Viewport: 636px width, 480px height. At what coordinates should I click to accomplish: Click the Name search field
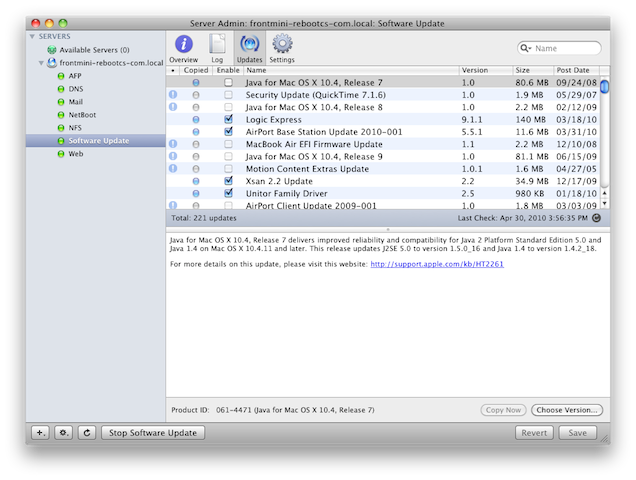pos(565,48)
